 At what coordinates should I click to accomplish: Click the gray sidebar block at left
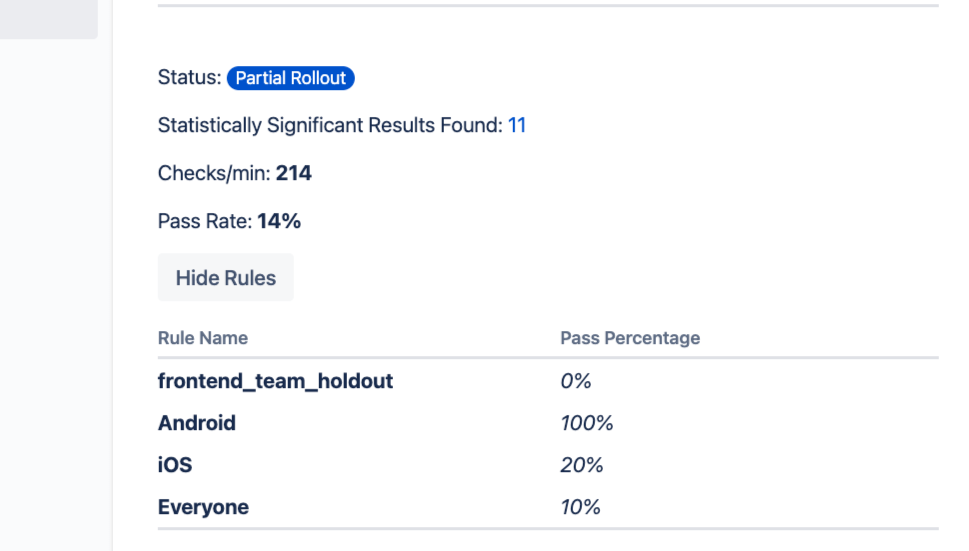pos(48,19)
